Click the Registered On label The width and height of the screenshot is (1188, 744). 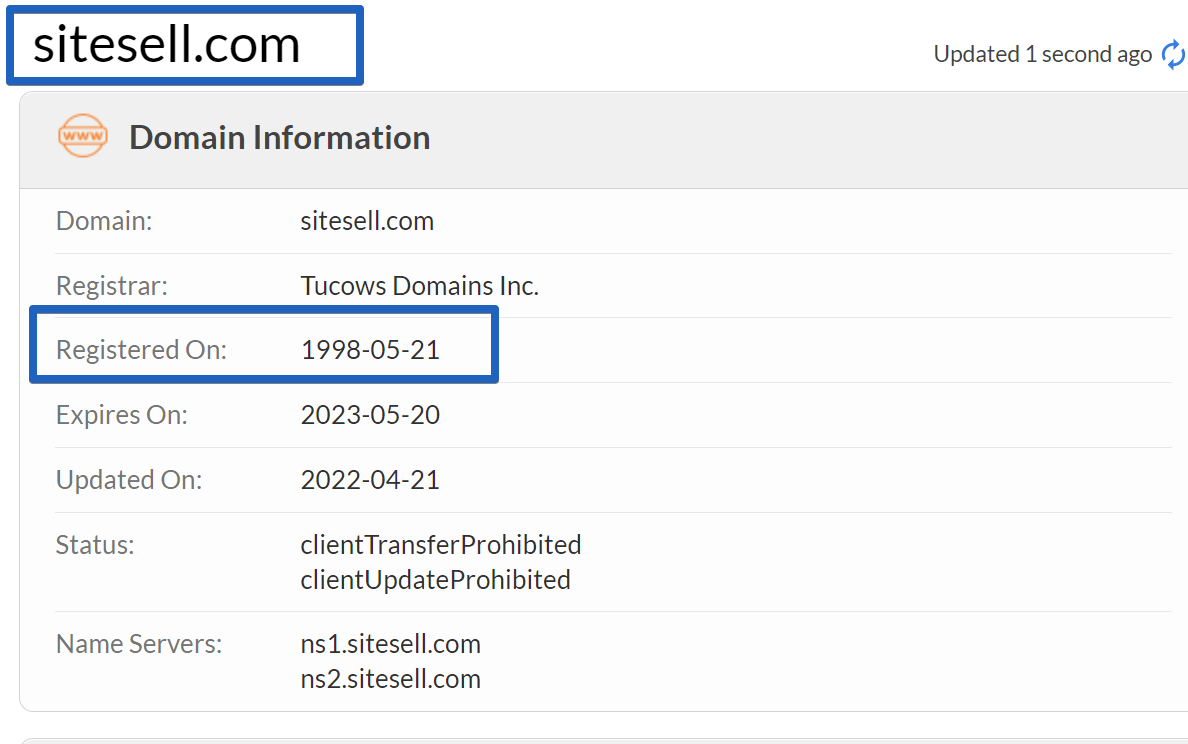(142, 350)
